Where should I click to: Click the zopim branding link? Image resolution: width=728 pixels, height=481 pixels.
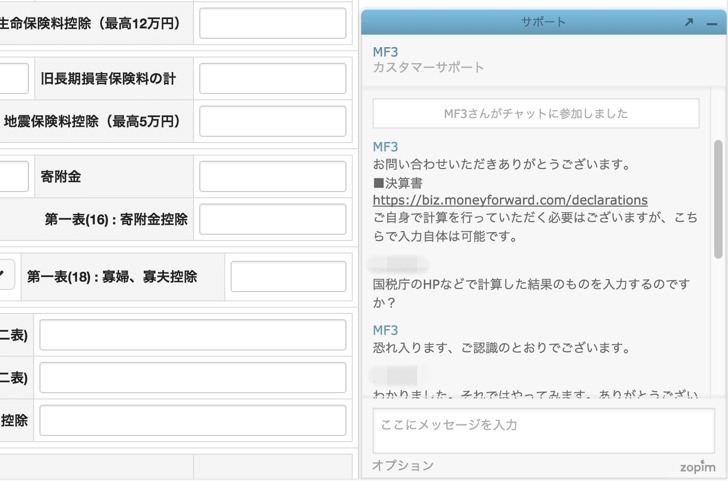[697, 467]
